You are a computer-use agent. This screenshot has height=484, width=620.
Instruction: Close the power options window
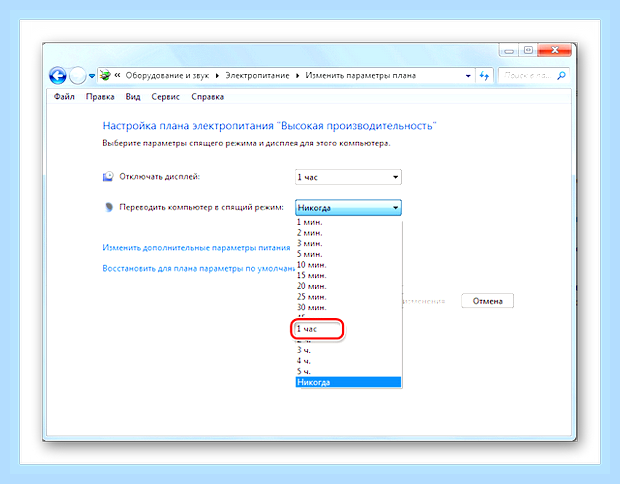[x=554, y=50]
